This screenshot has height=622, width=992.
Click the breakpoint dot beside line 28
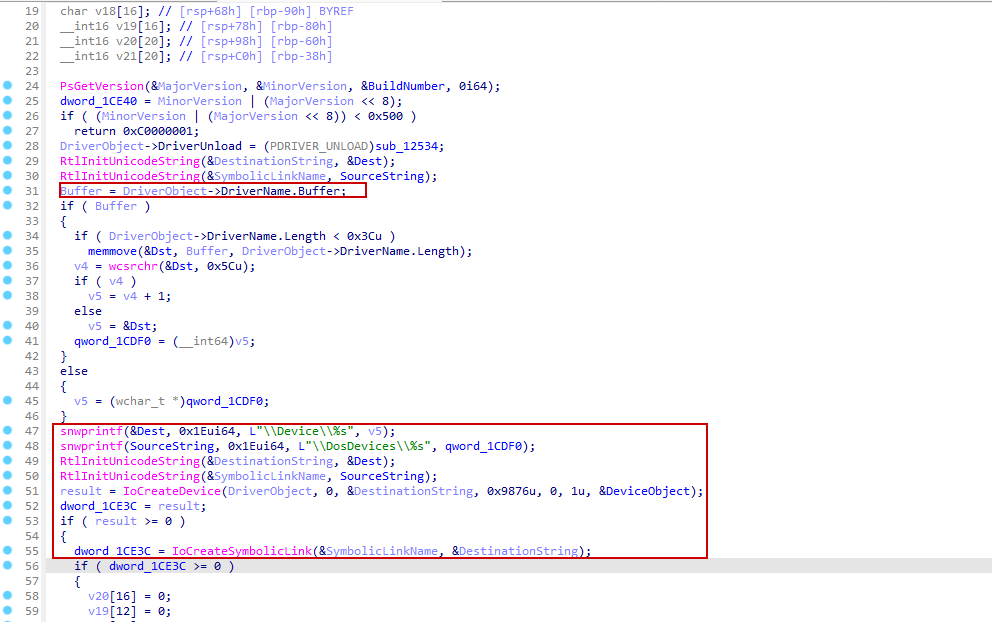(x=7, y=146)
